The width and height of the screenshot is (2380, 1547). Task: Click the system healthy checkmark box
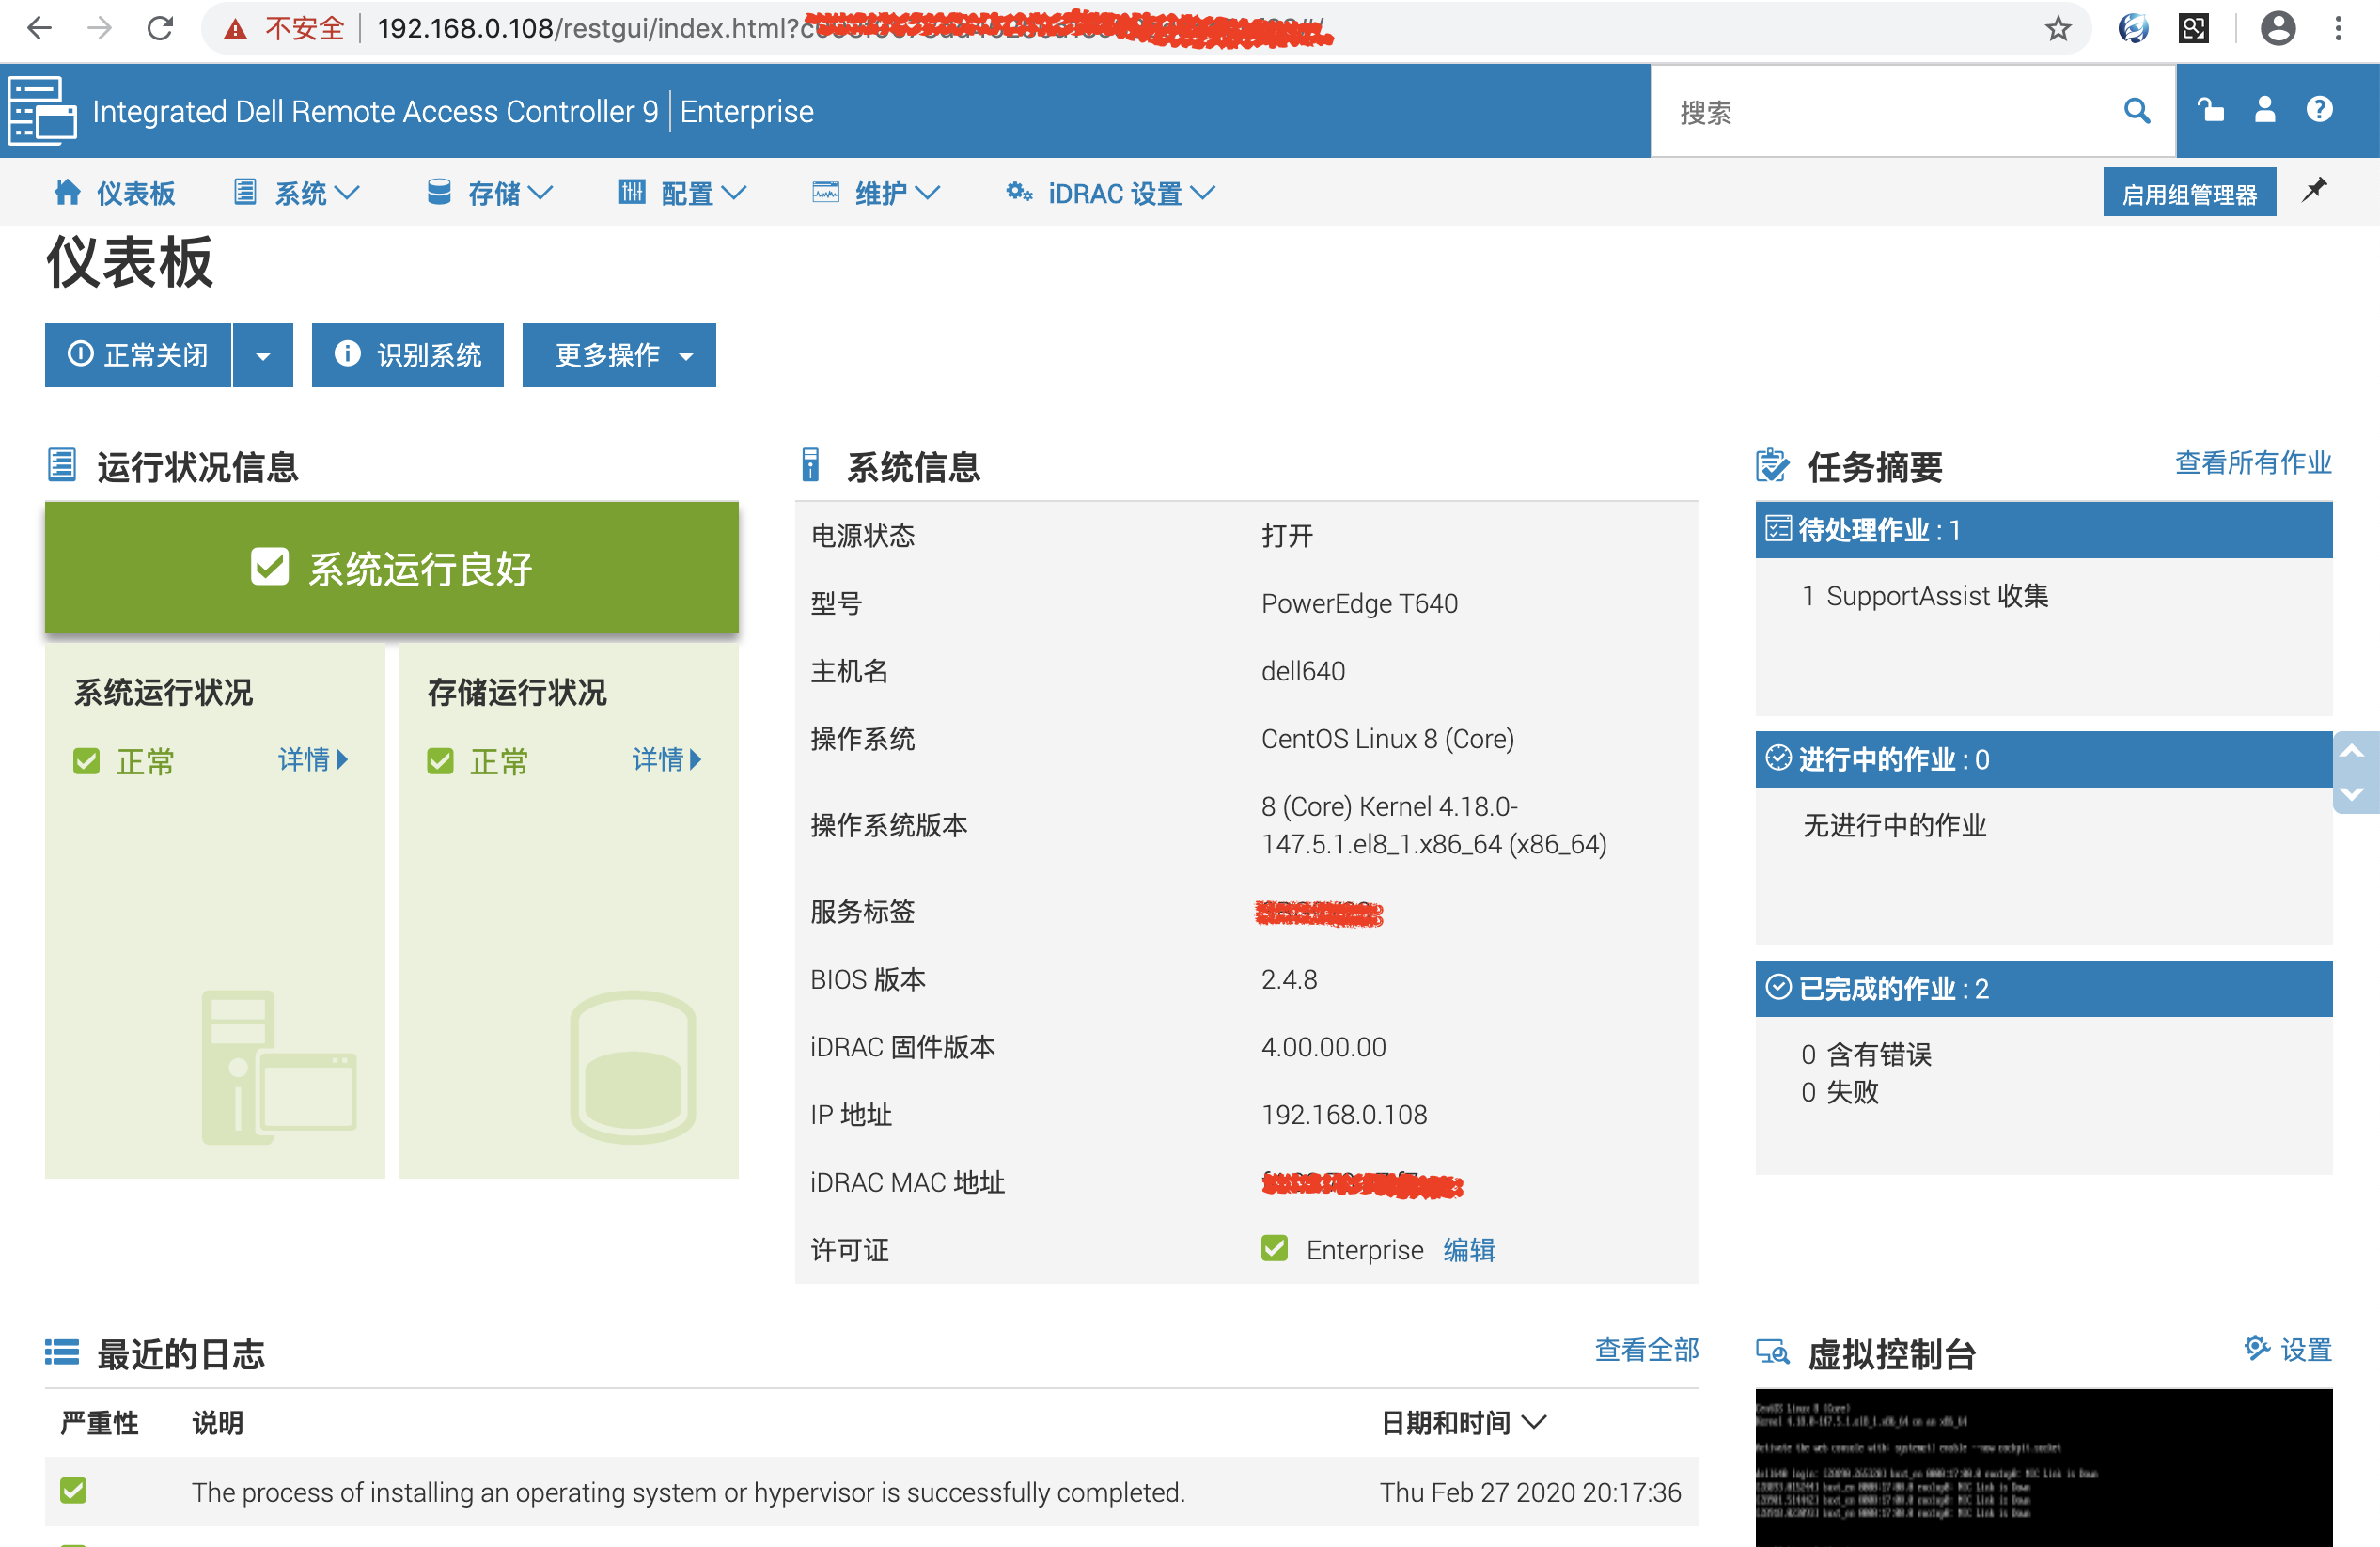click(269, 566)
